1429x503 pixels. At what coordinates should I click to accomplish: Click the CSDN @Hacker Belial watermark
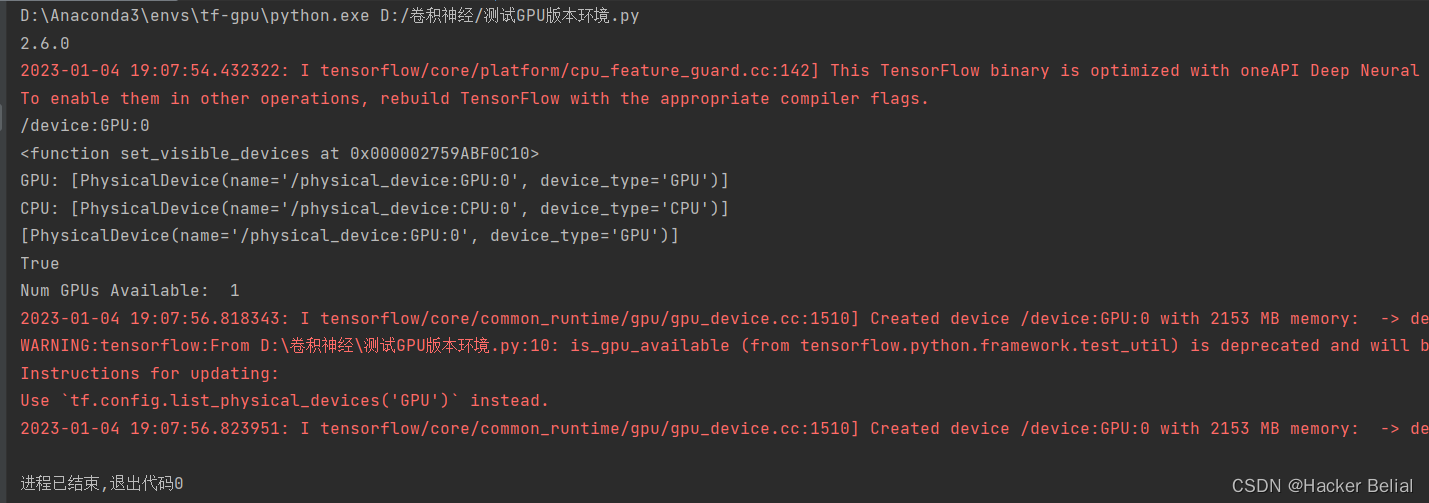[x=1322, y=485]
